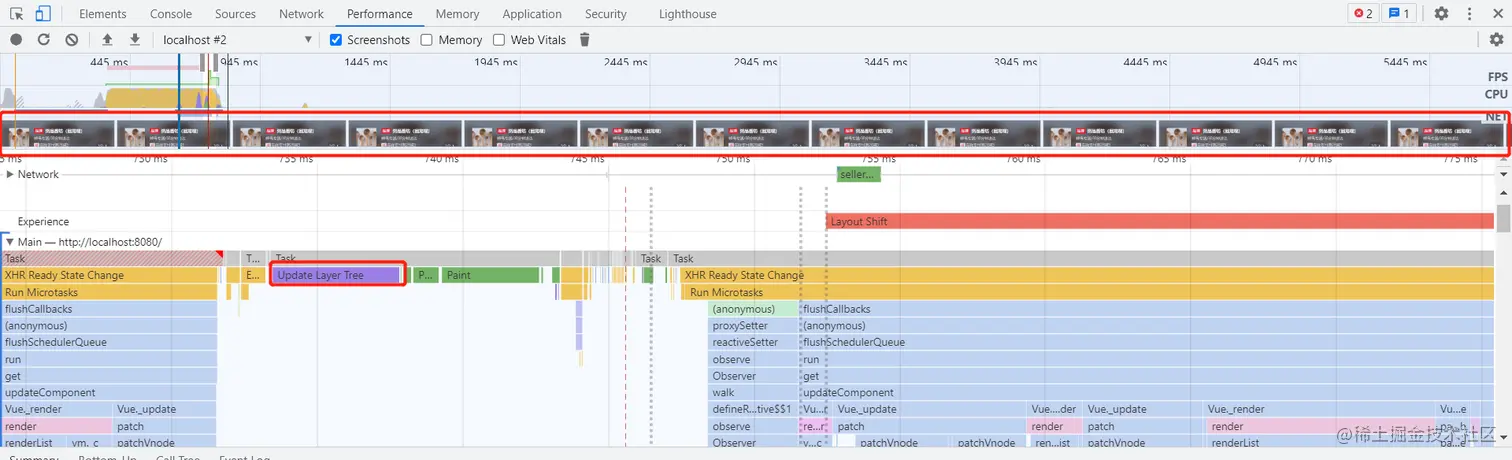Save the profile with the download arrow
The image size is (1512, 460).
[135, 40]
